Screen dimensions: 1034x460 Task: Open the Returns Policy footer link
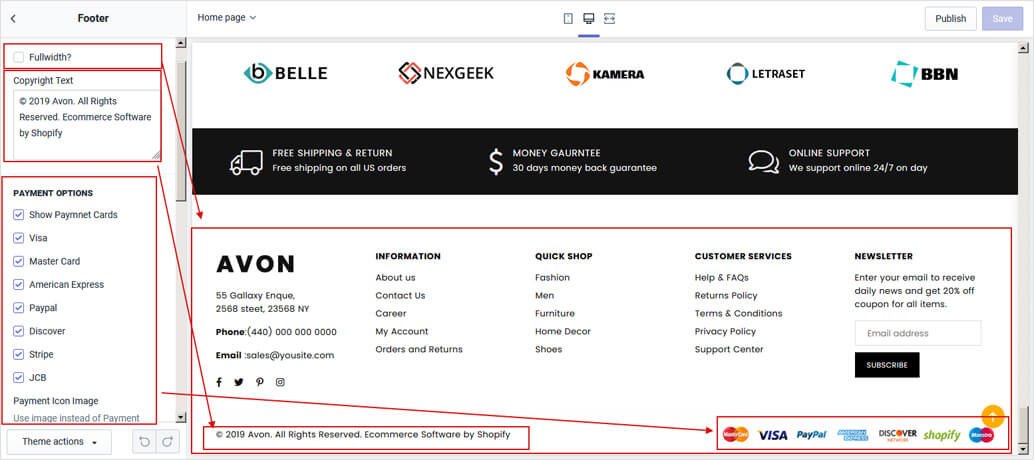726,296
